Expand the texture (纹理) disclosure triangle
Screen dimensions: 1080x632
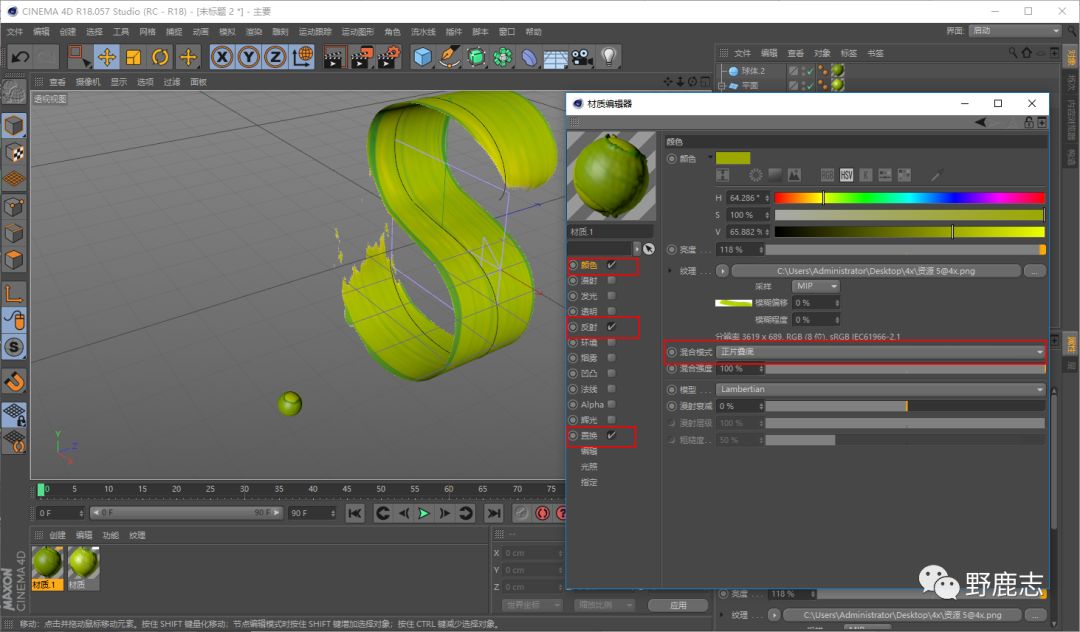669,271
